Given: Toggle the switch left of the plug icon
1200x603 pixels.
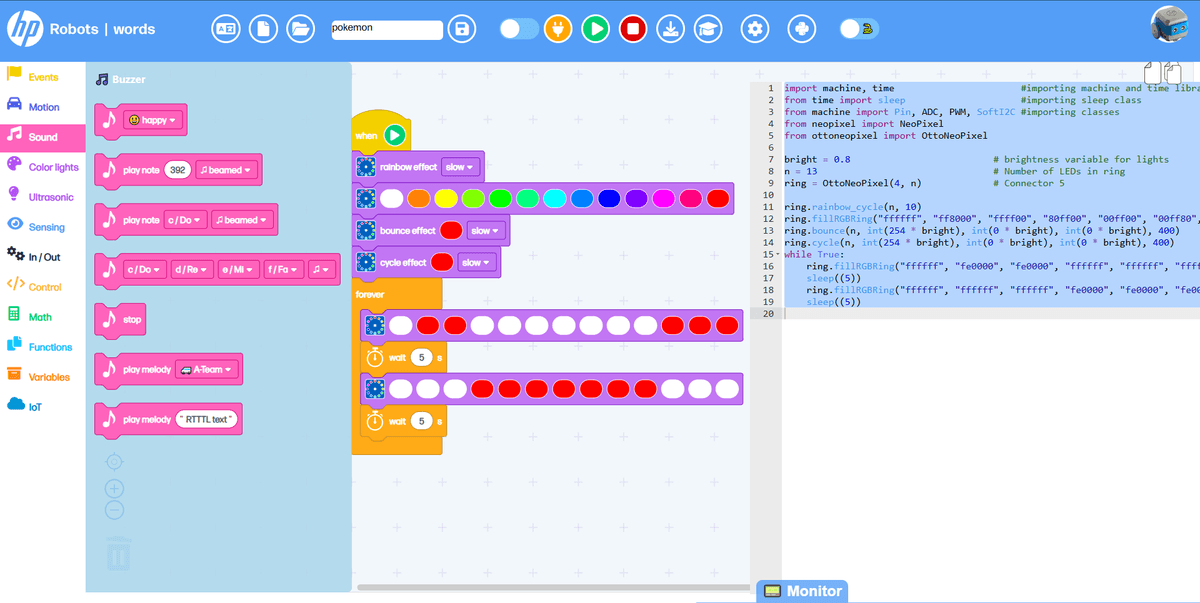Looking at the screenshot, I should point(519,29).
